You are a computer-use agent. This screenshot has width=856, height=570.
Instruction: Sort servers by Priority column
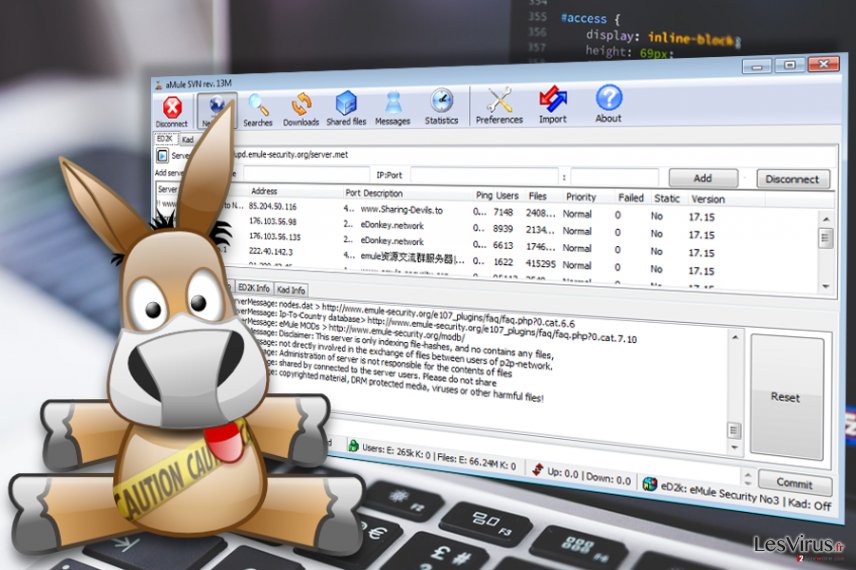[x=581, y=197]
